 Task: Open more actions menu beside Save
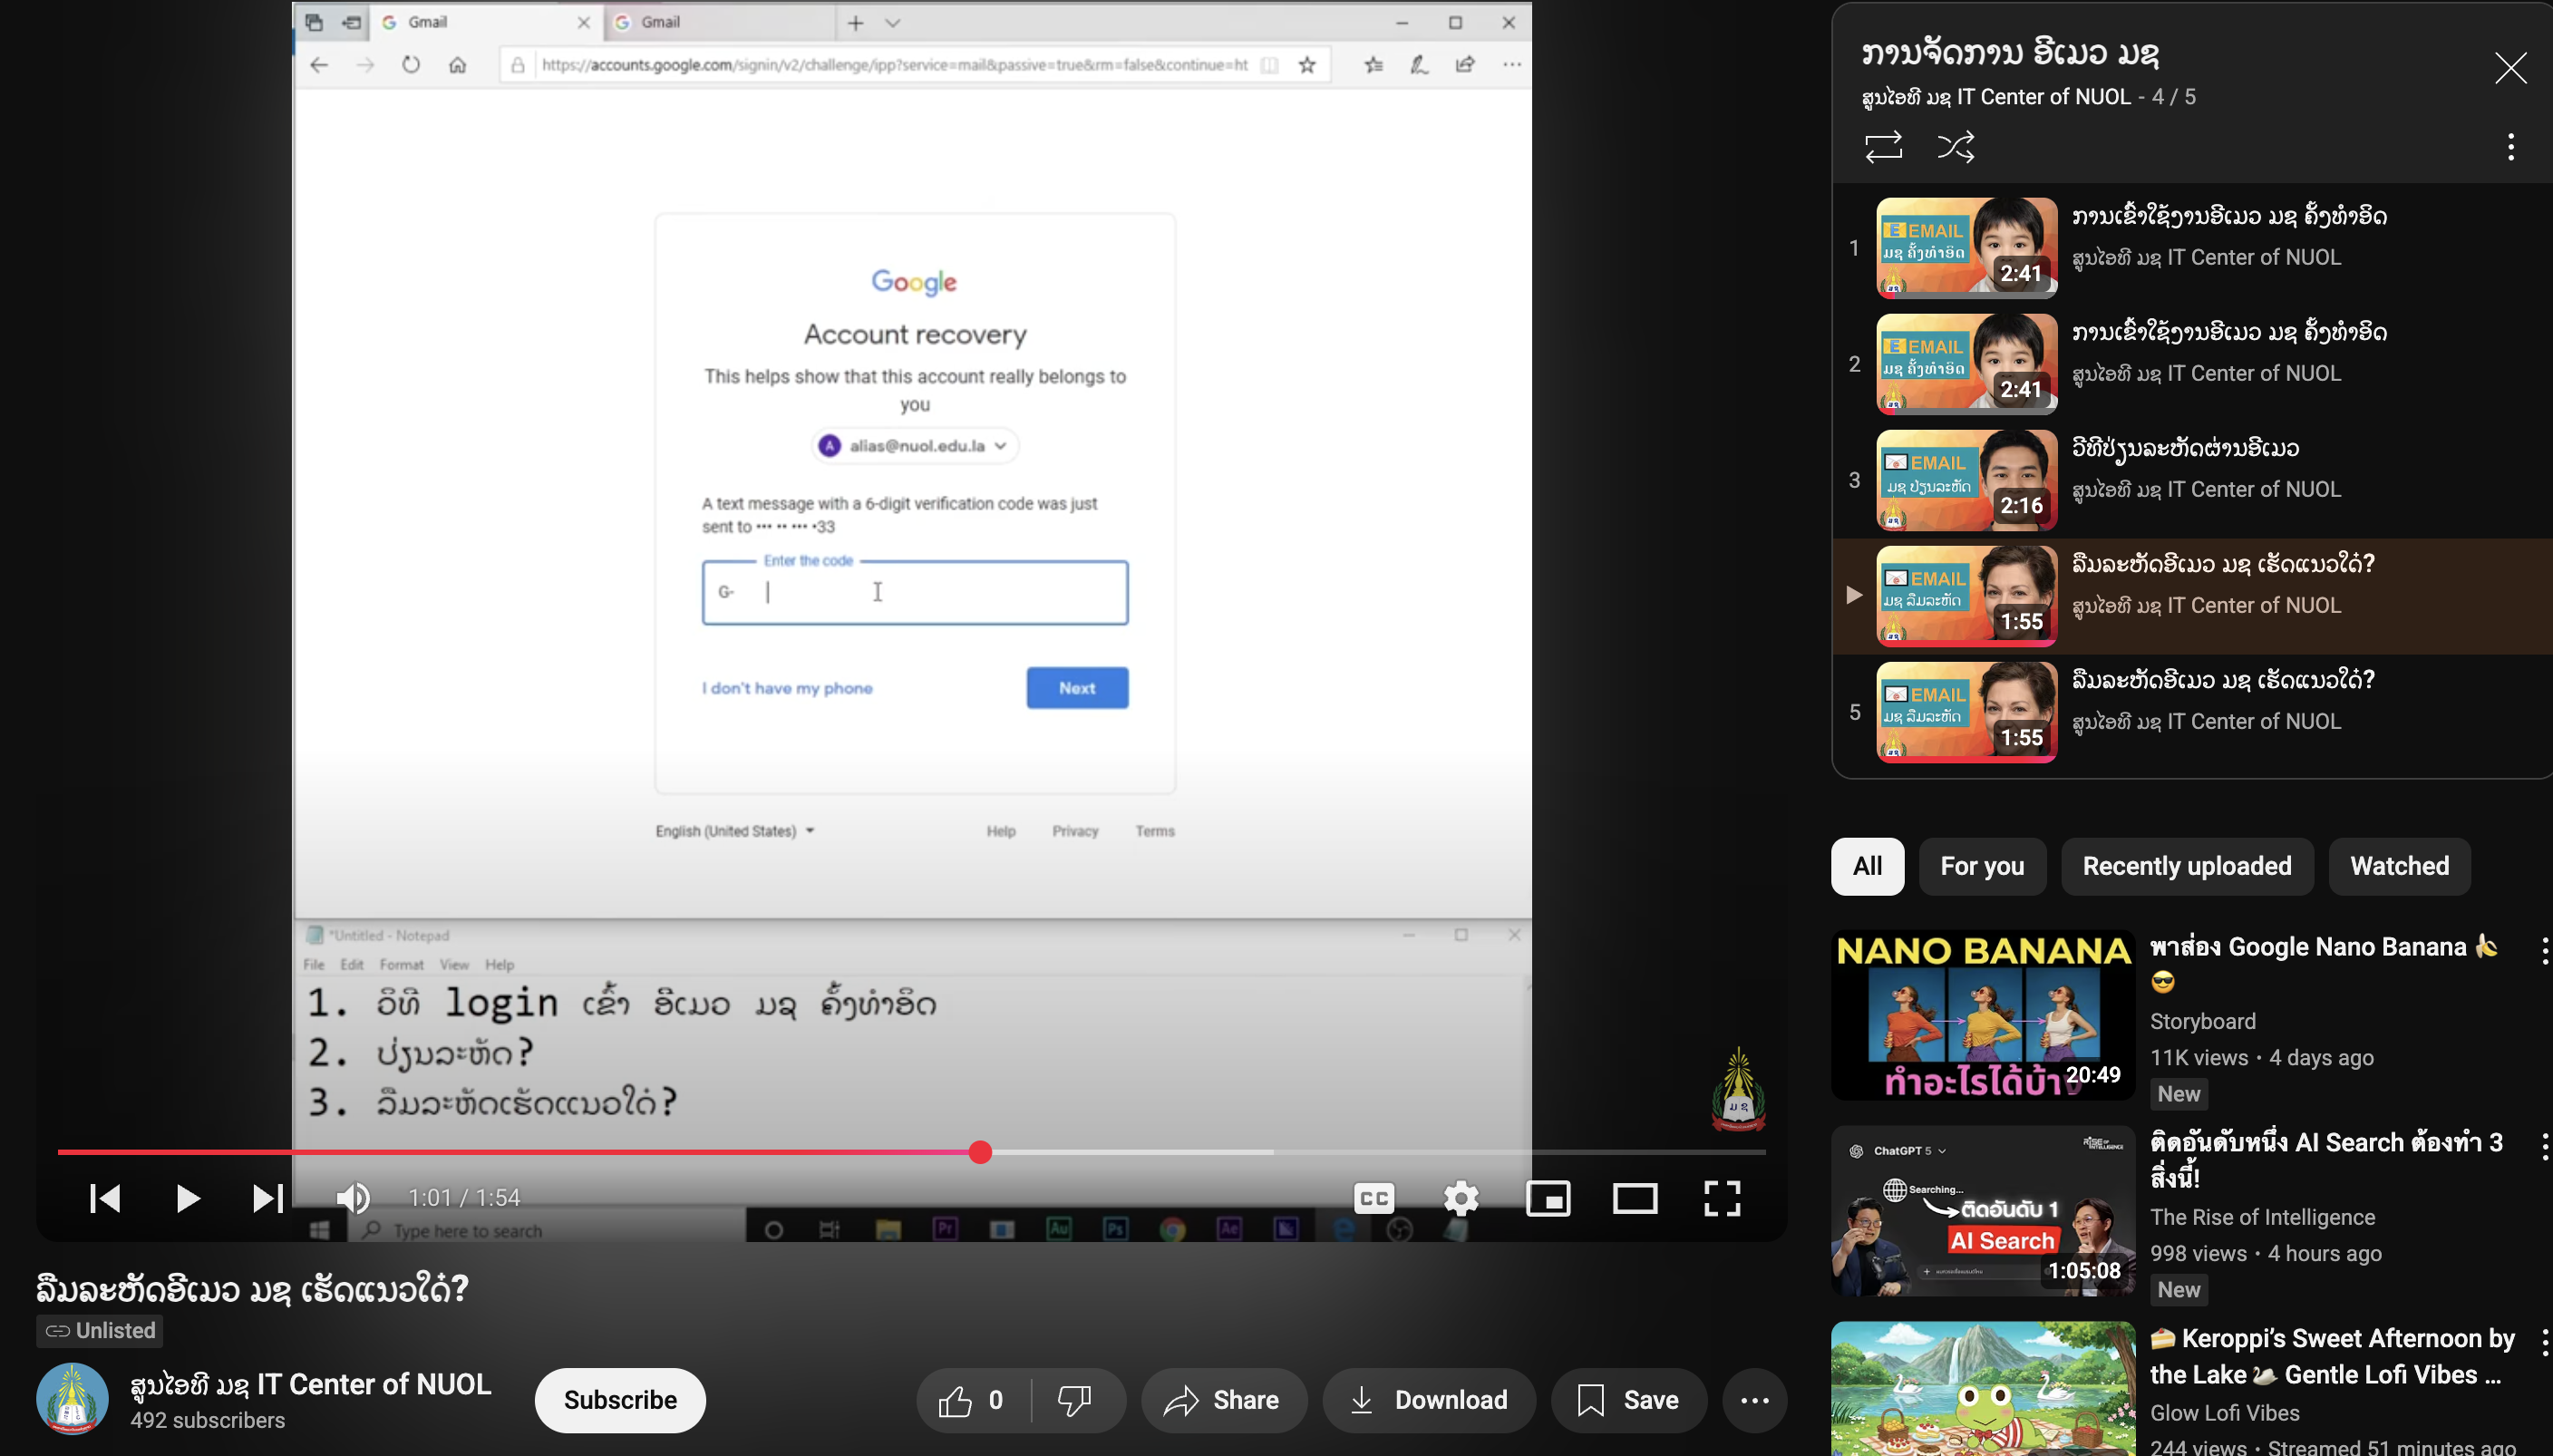[1754, 1400]
